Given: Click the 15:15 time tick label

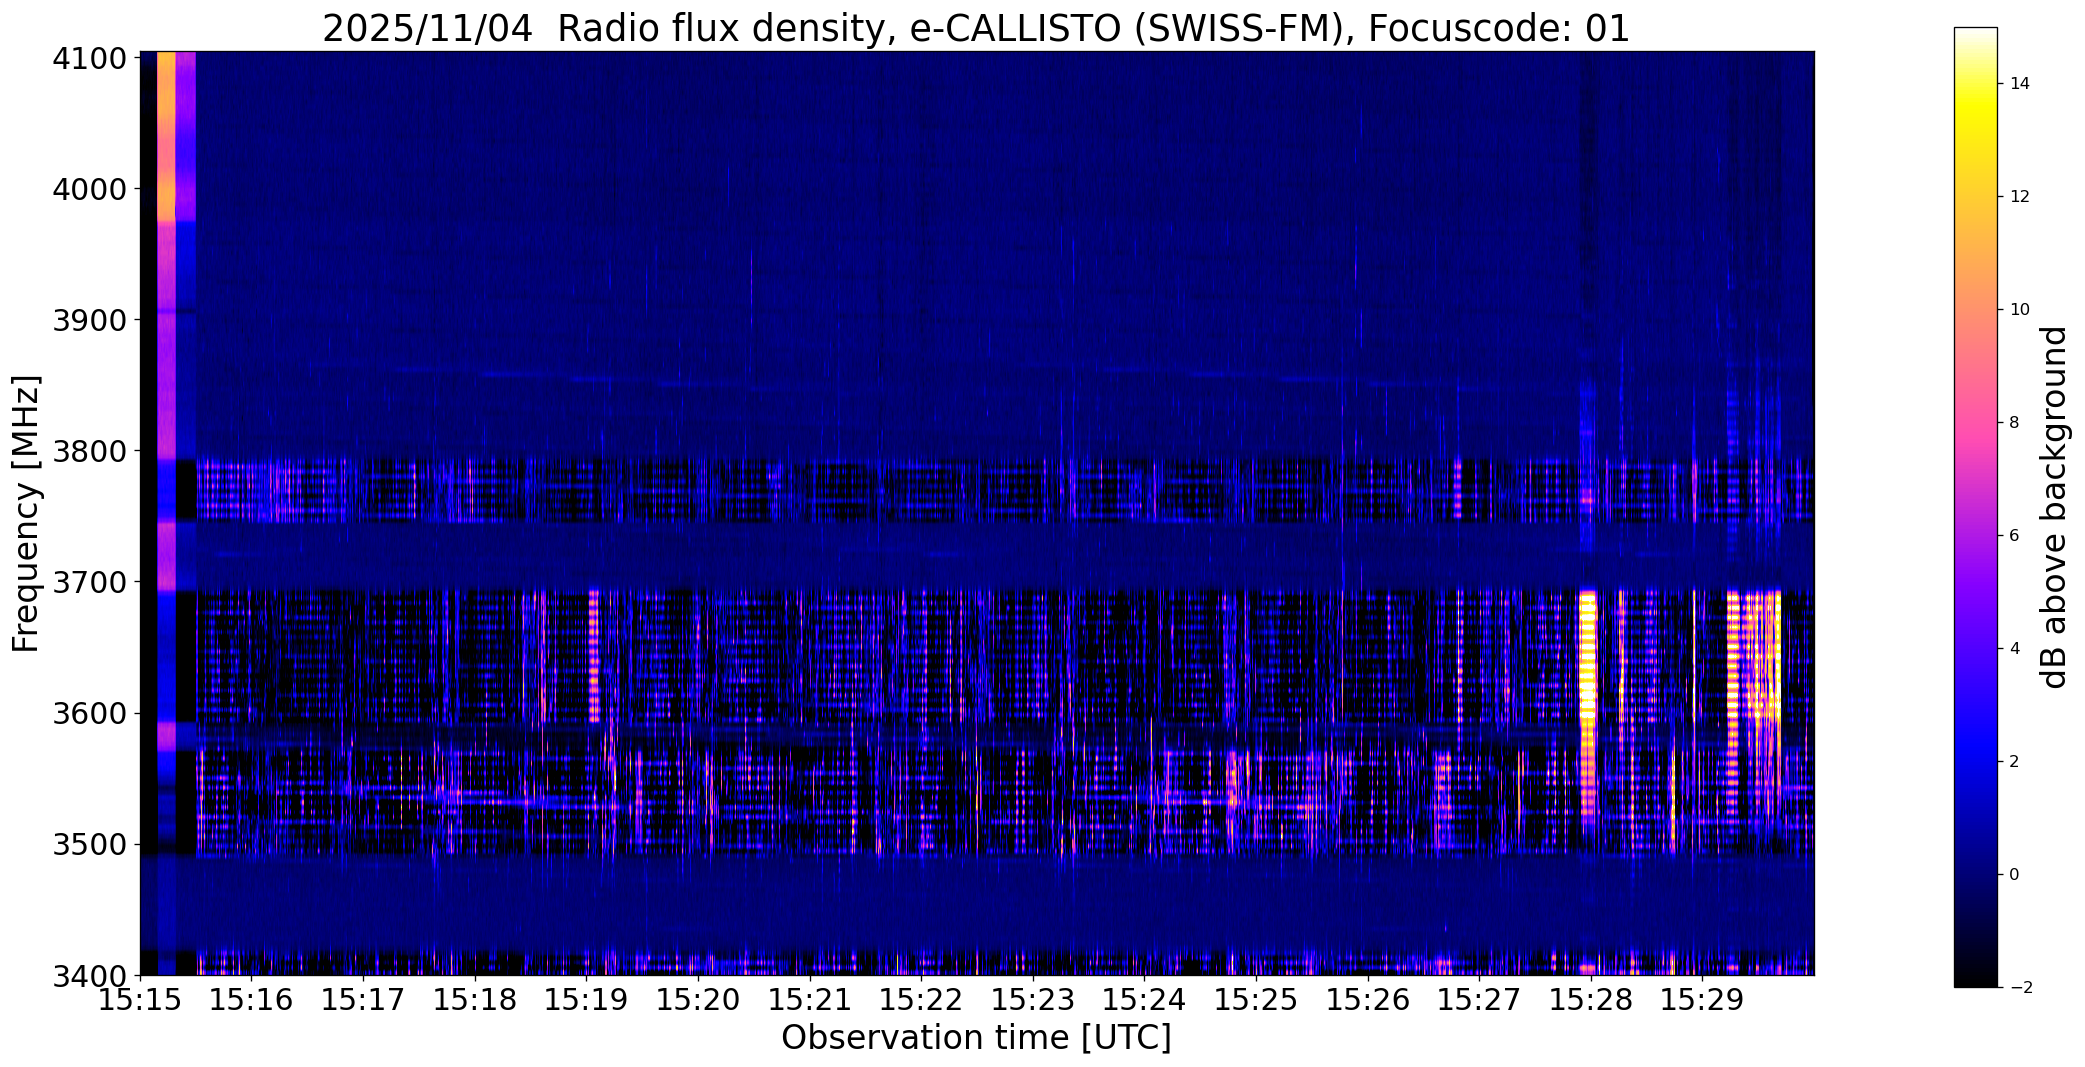Looking at the screenshot, I should 140,1000.
